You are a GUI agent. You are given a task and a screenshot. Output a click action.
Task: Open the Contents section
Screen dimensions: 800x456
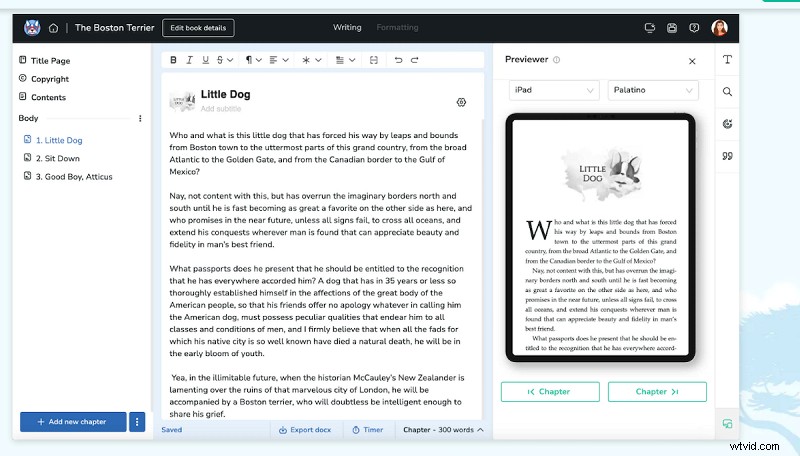[42, 97]
